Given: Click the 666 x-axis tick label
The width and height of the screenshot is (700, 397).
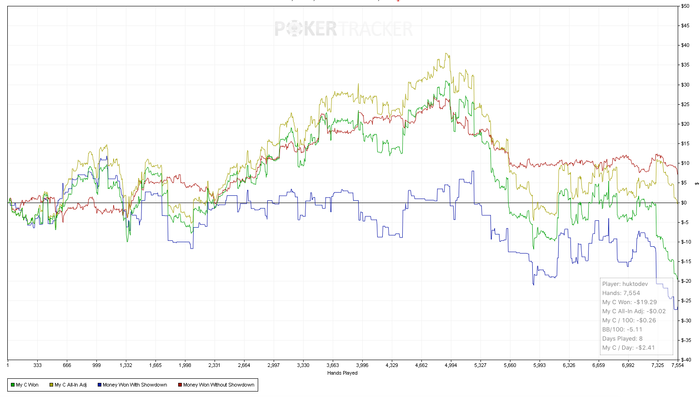Looking at the screenshot, I should (67, 365).
